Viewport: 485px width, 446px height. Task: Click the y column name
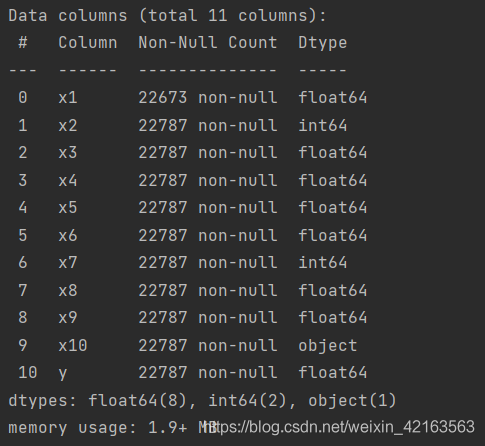(63, 374)
